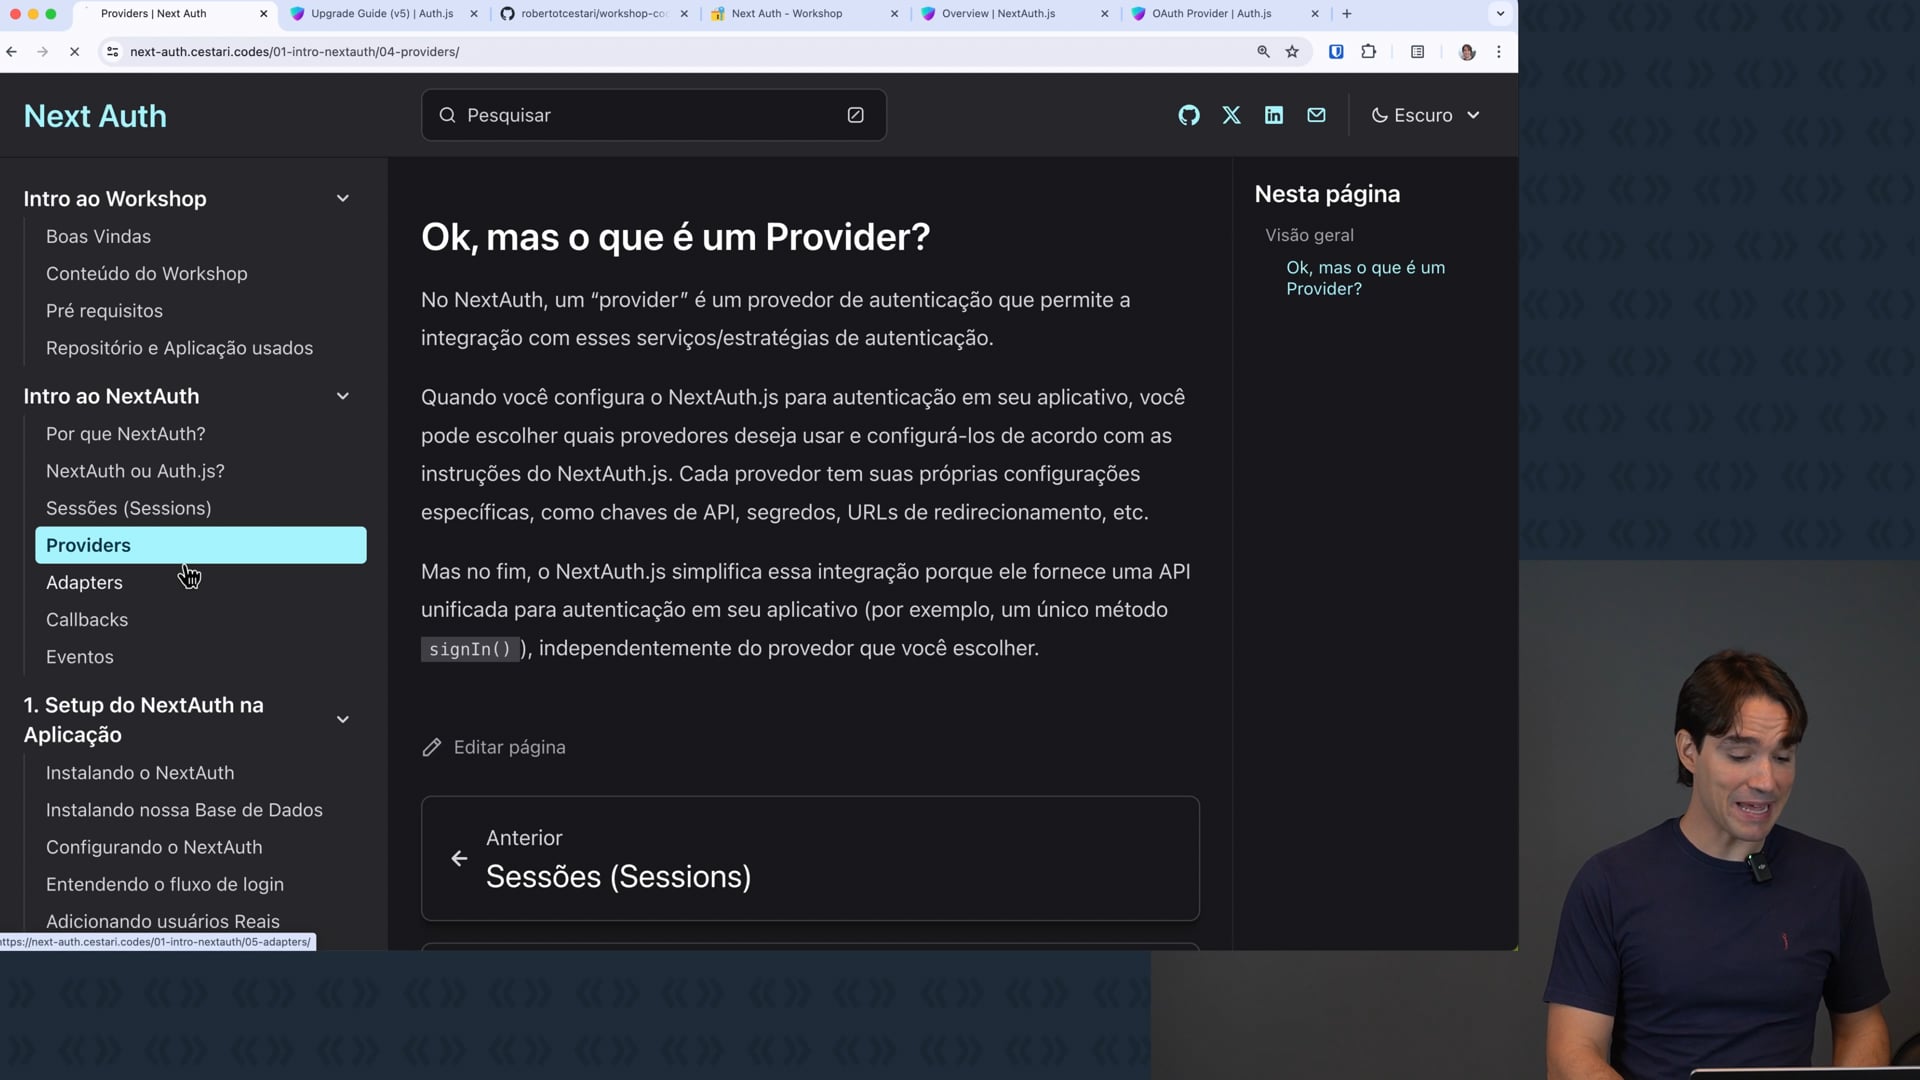Open the GitHub icon link

(x=1188, y=115)
